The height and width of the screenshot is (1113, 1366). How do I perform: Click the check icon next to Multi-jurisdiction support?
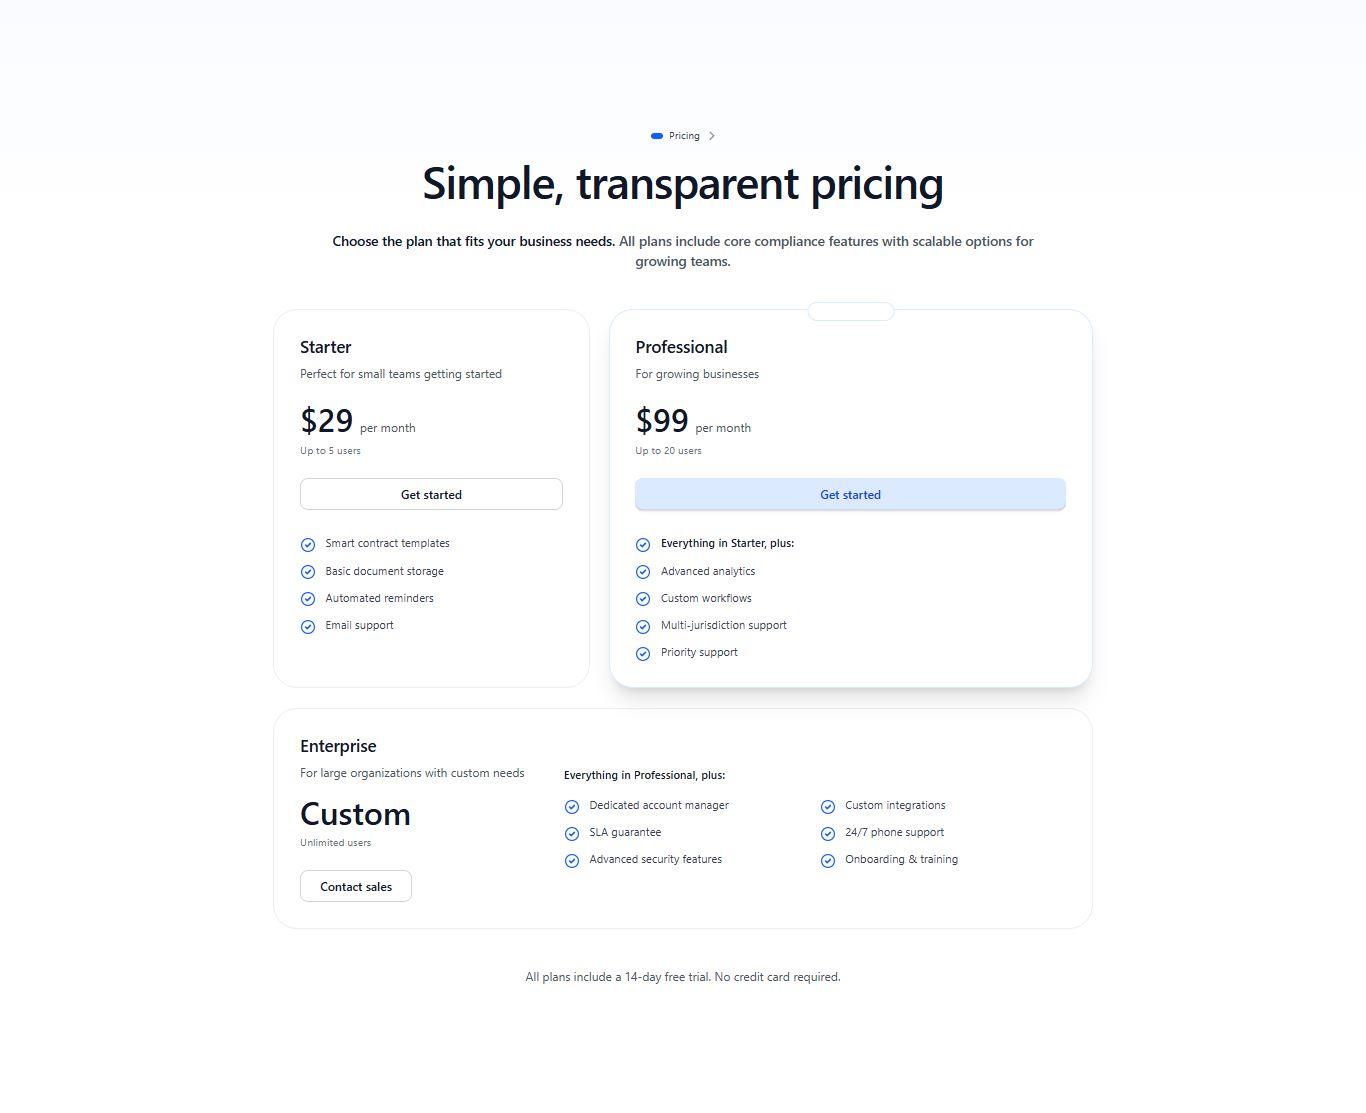[643, 626]
